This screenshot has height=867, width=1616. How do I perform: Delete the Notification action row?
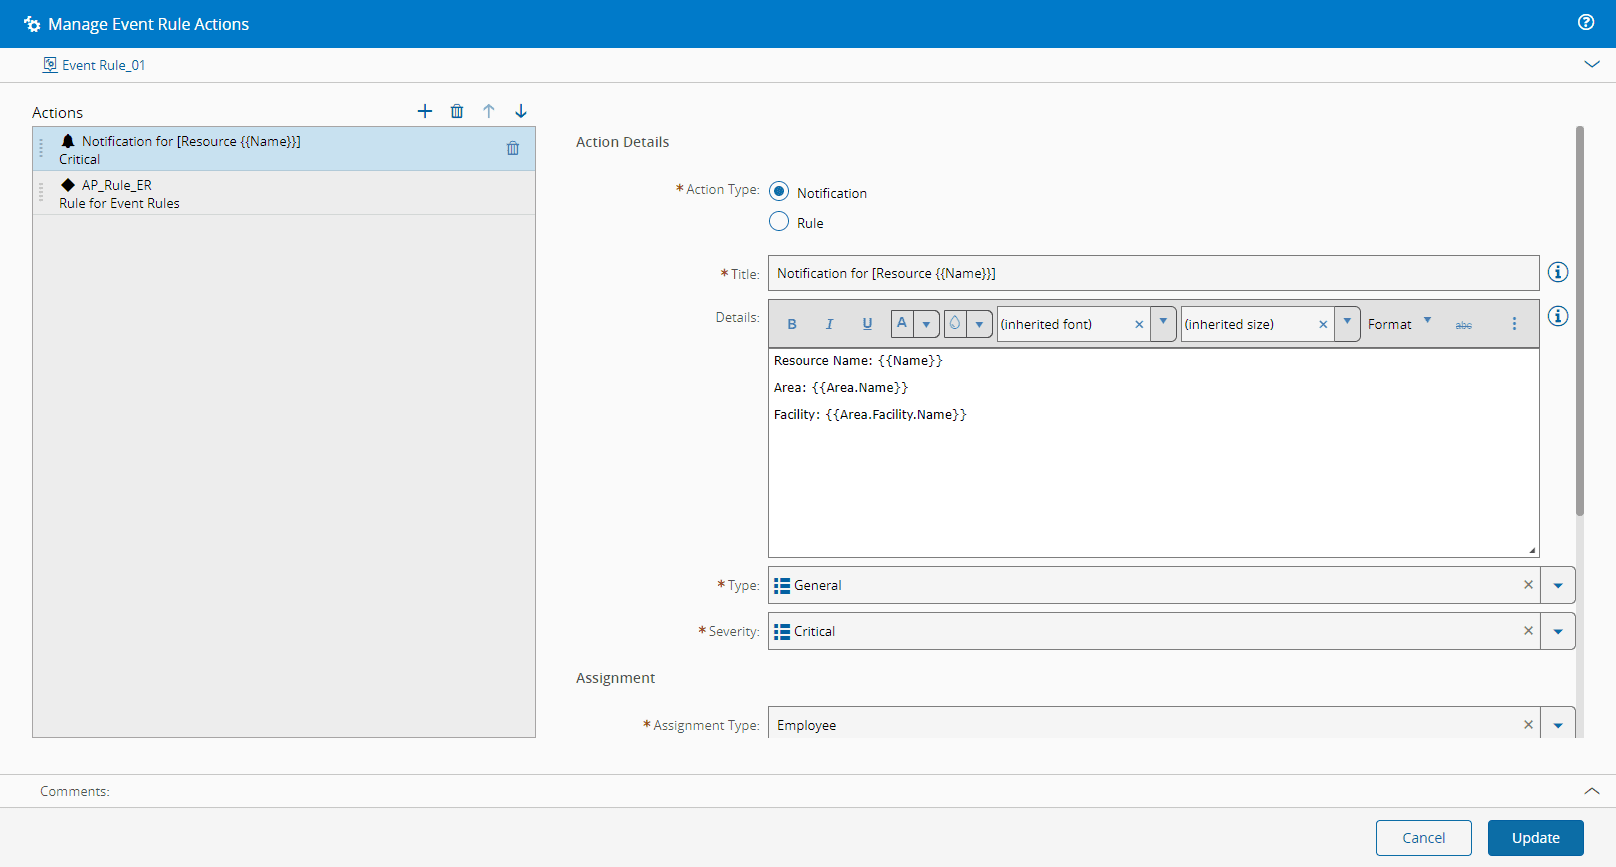tap(513, 148)
